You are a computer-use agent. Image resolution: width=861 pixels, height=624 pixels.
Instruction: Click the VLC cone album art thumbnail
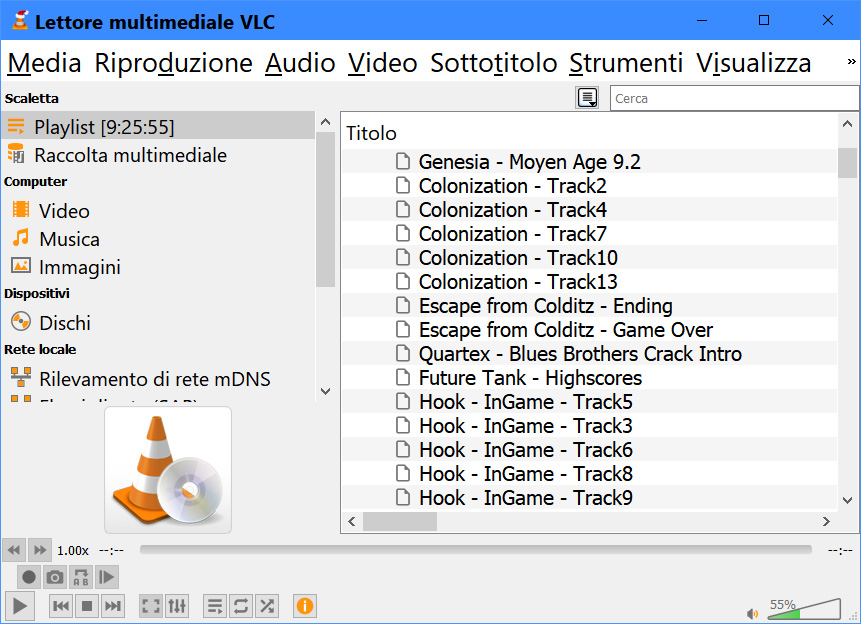tap(168, 470)
